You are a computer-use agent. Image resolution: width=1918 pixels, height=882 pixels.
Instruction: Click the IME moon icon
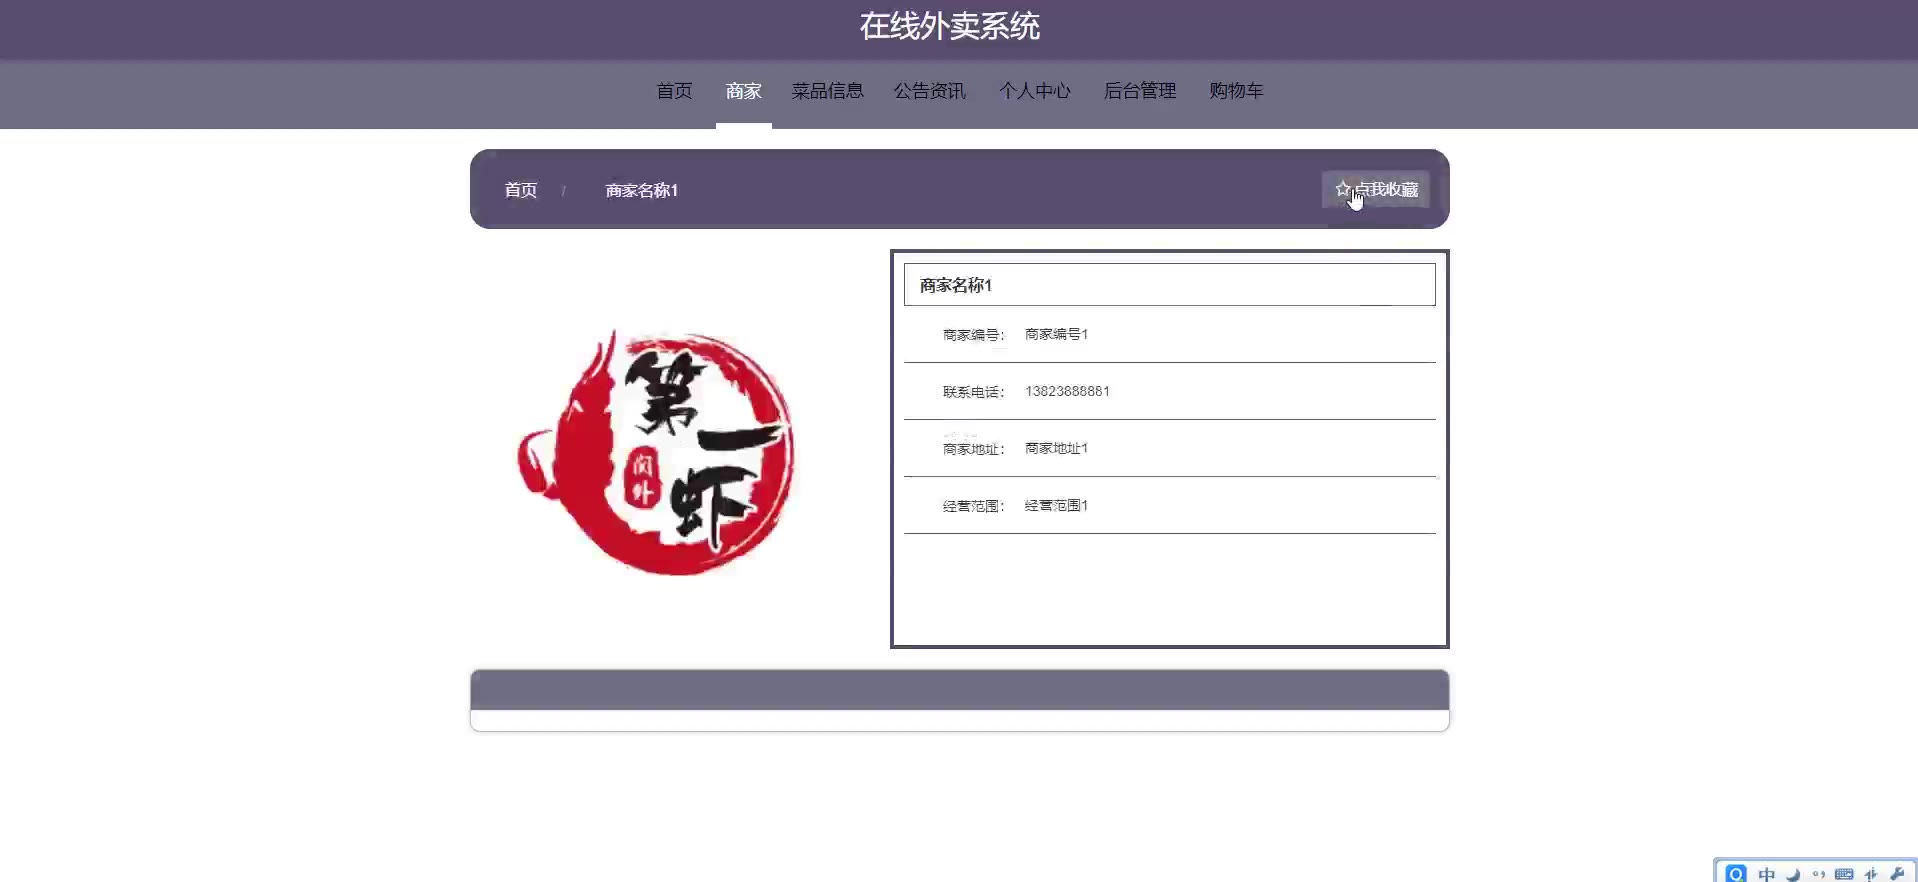(1793, 875)
